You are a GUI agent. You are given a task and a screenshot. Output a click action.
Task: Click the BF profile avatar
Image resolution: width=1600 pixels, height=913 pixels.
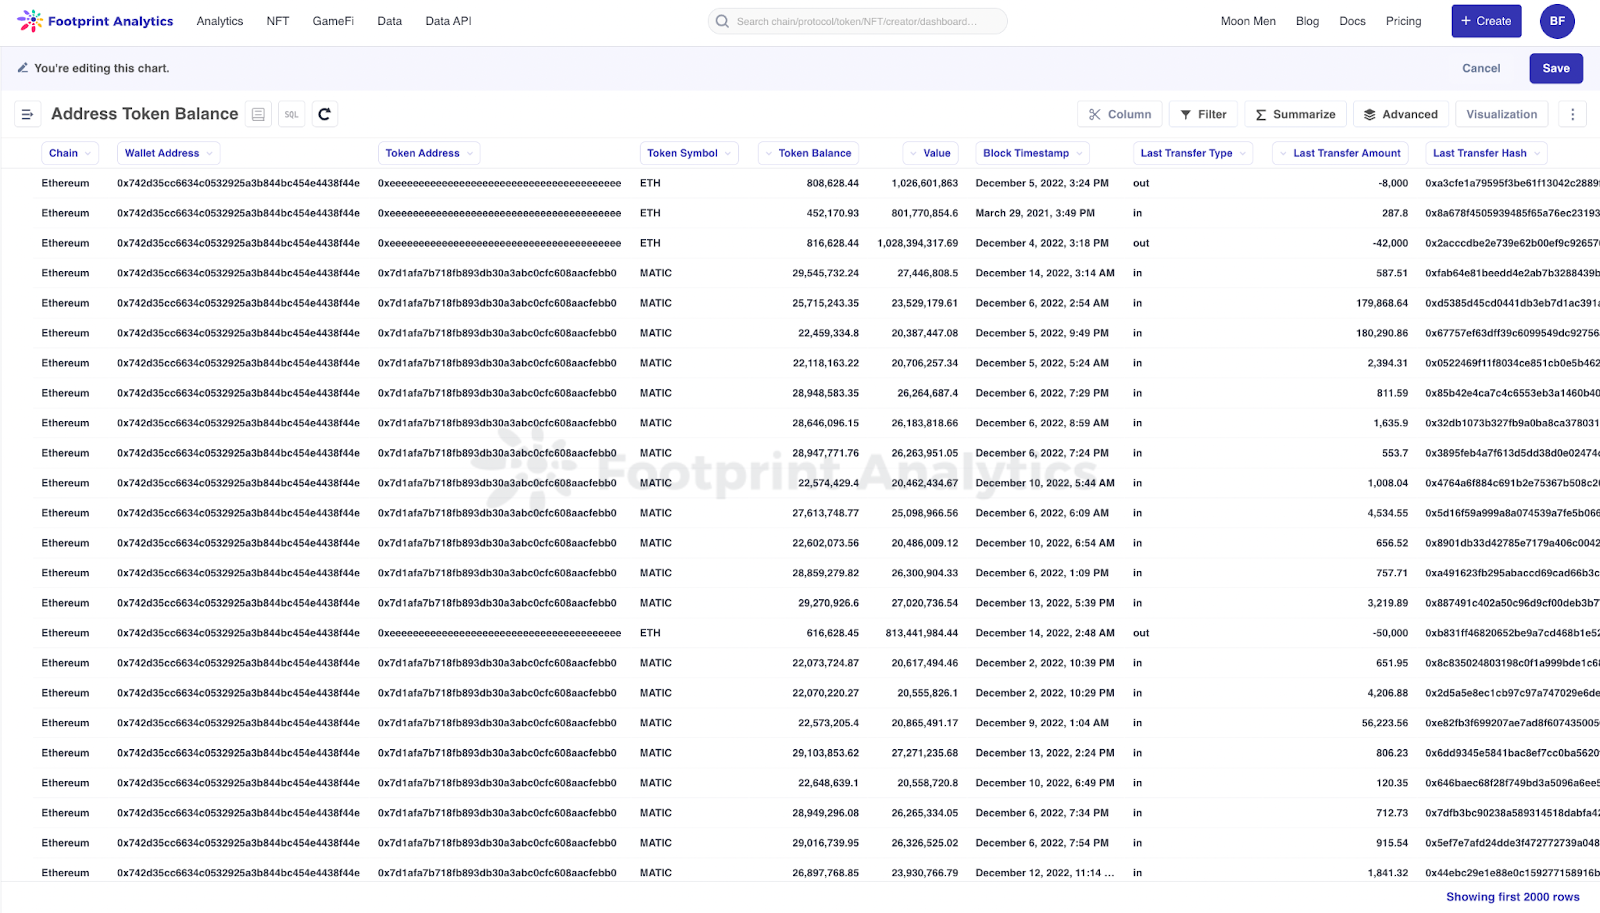pos(1557,21)
